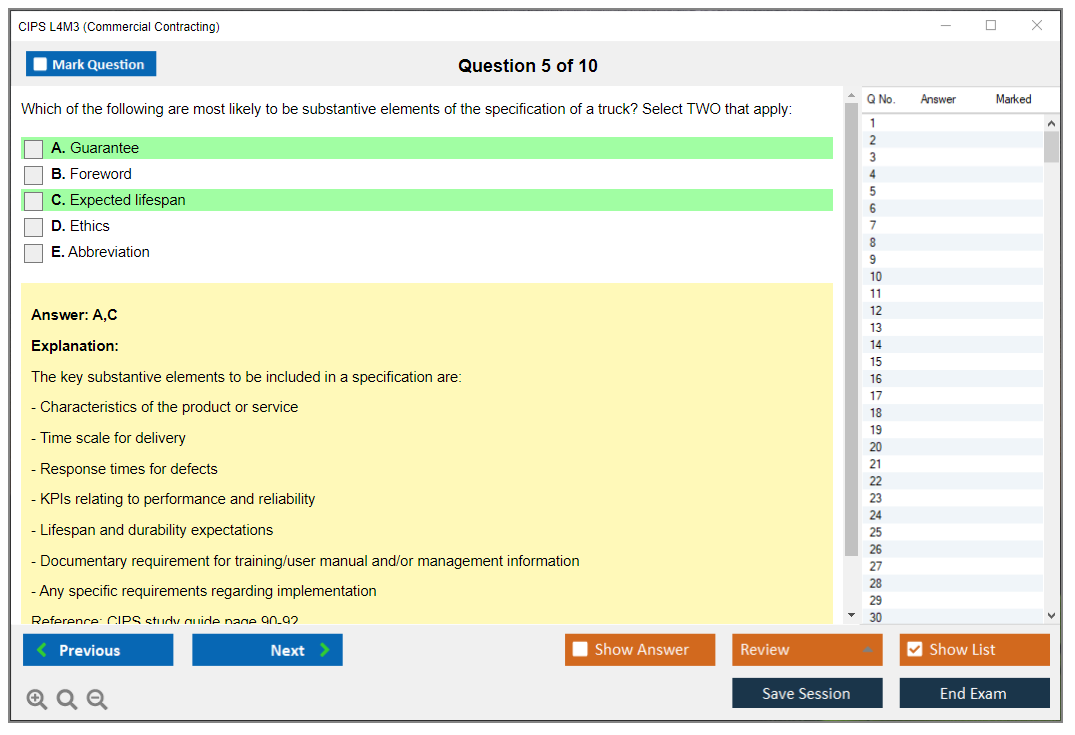Check option D. Ethics
Viewport: 1075px width, 735px height.
pyautogui.click(x=34, y=227)
